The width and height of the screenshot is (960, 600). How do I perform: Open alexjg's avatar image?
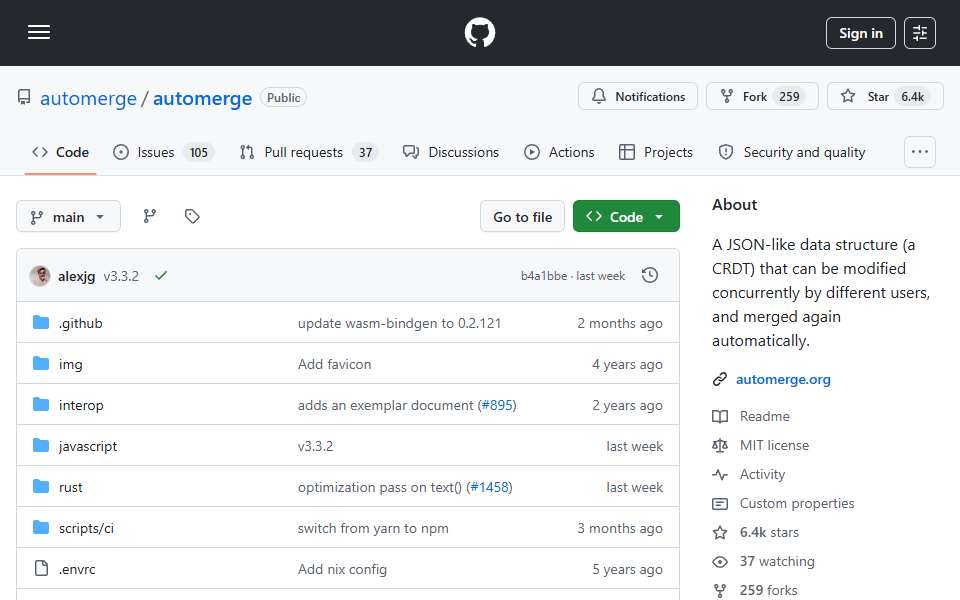click(40, 276)
